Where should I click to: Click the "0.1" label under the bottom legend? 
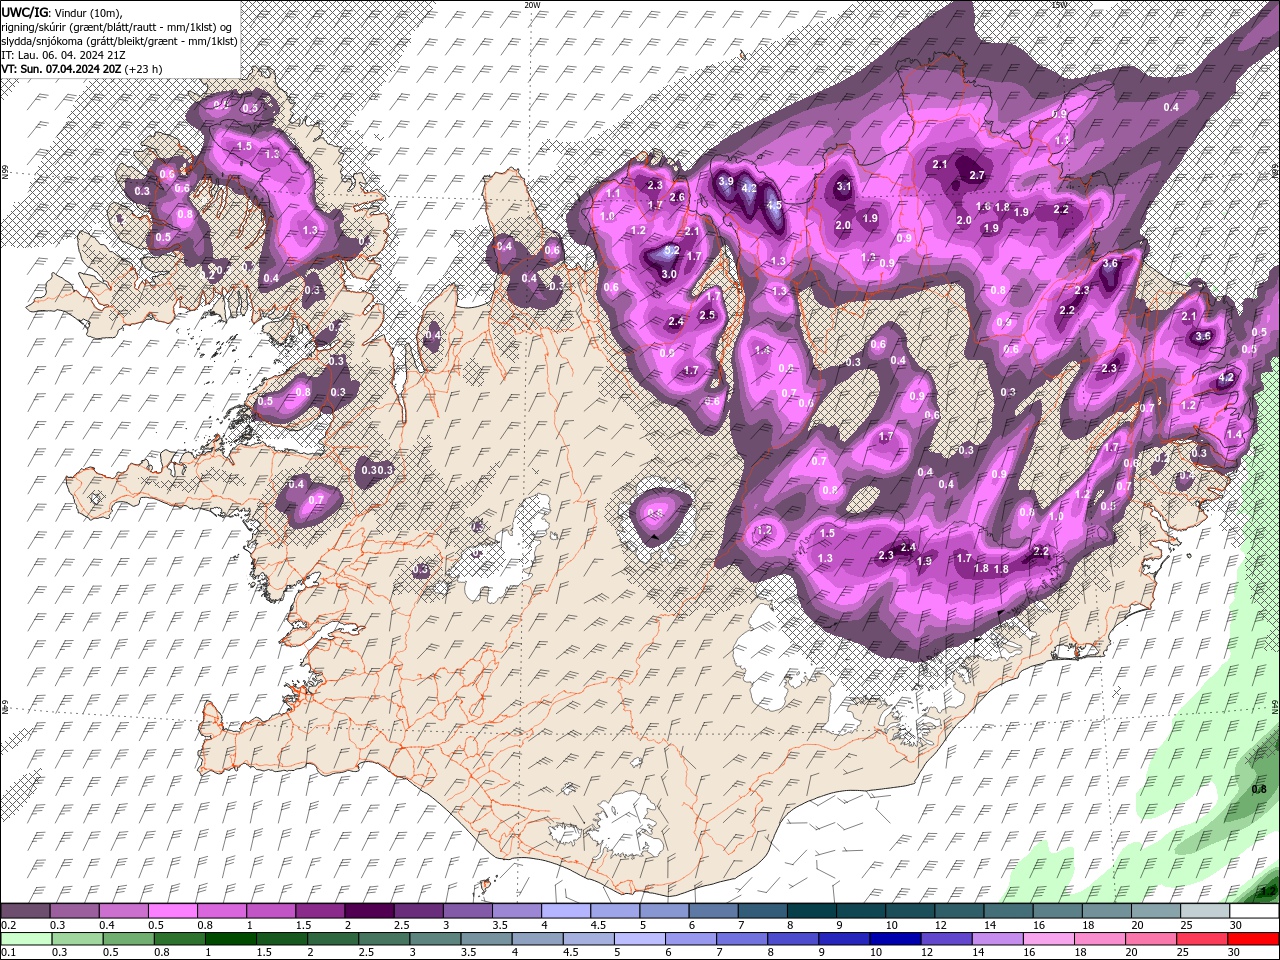[x=8, y=952]
